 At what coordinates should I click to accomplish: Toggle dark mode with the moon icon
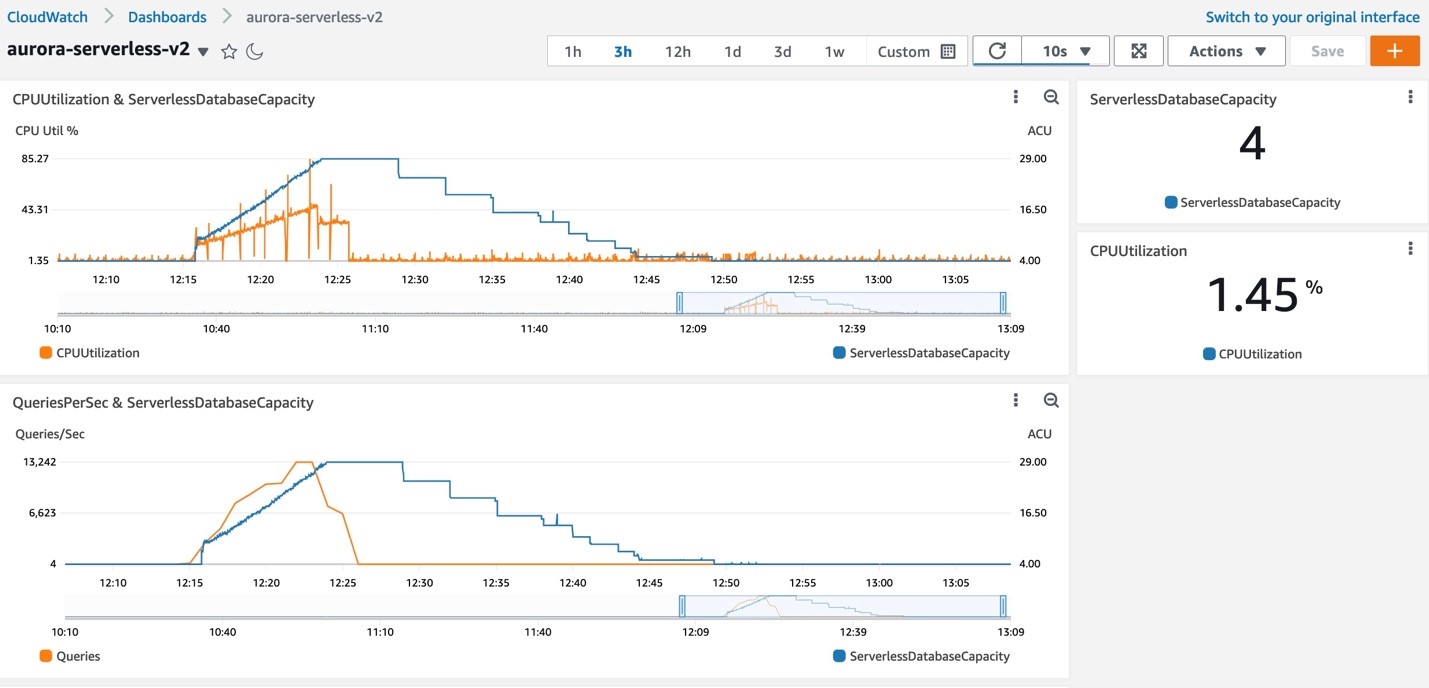point(254,49)
